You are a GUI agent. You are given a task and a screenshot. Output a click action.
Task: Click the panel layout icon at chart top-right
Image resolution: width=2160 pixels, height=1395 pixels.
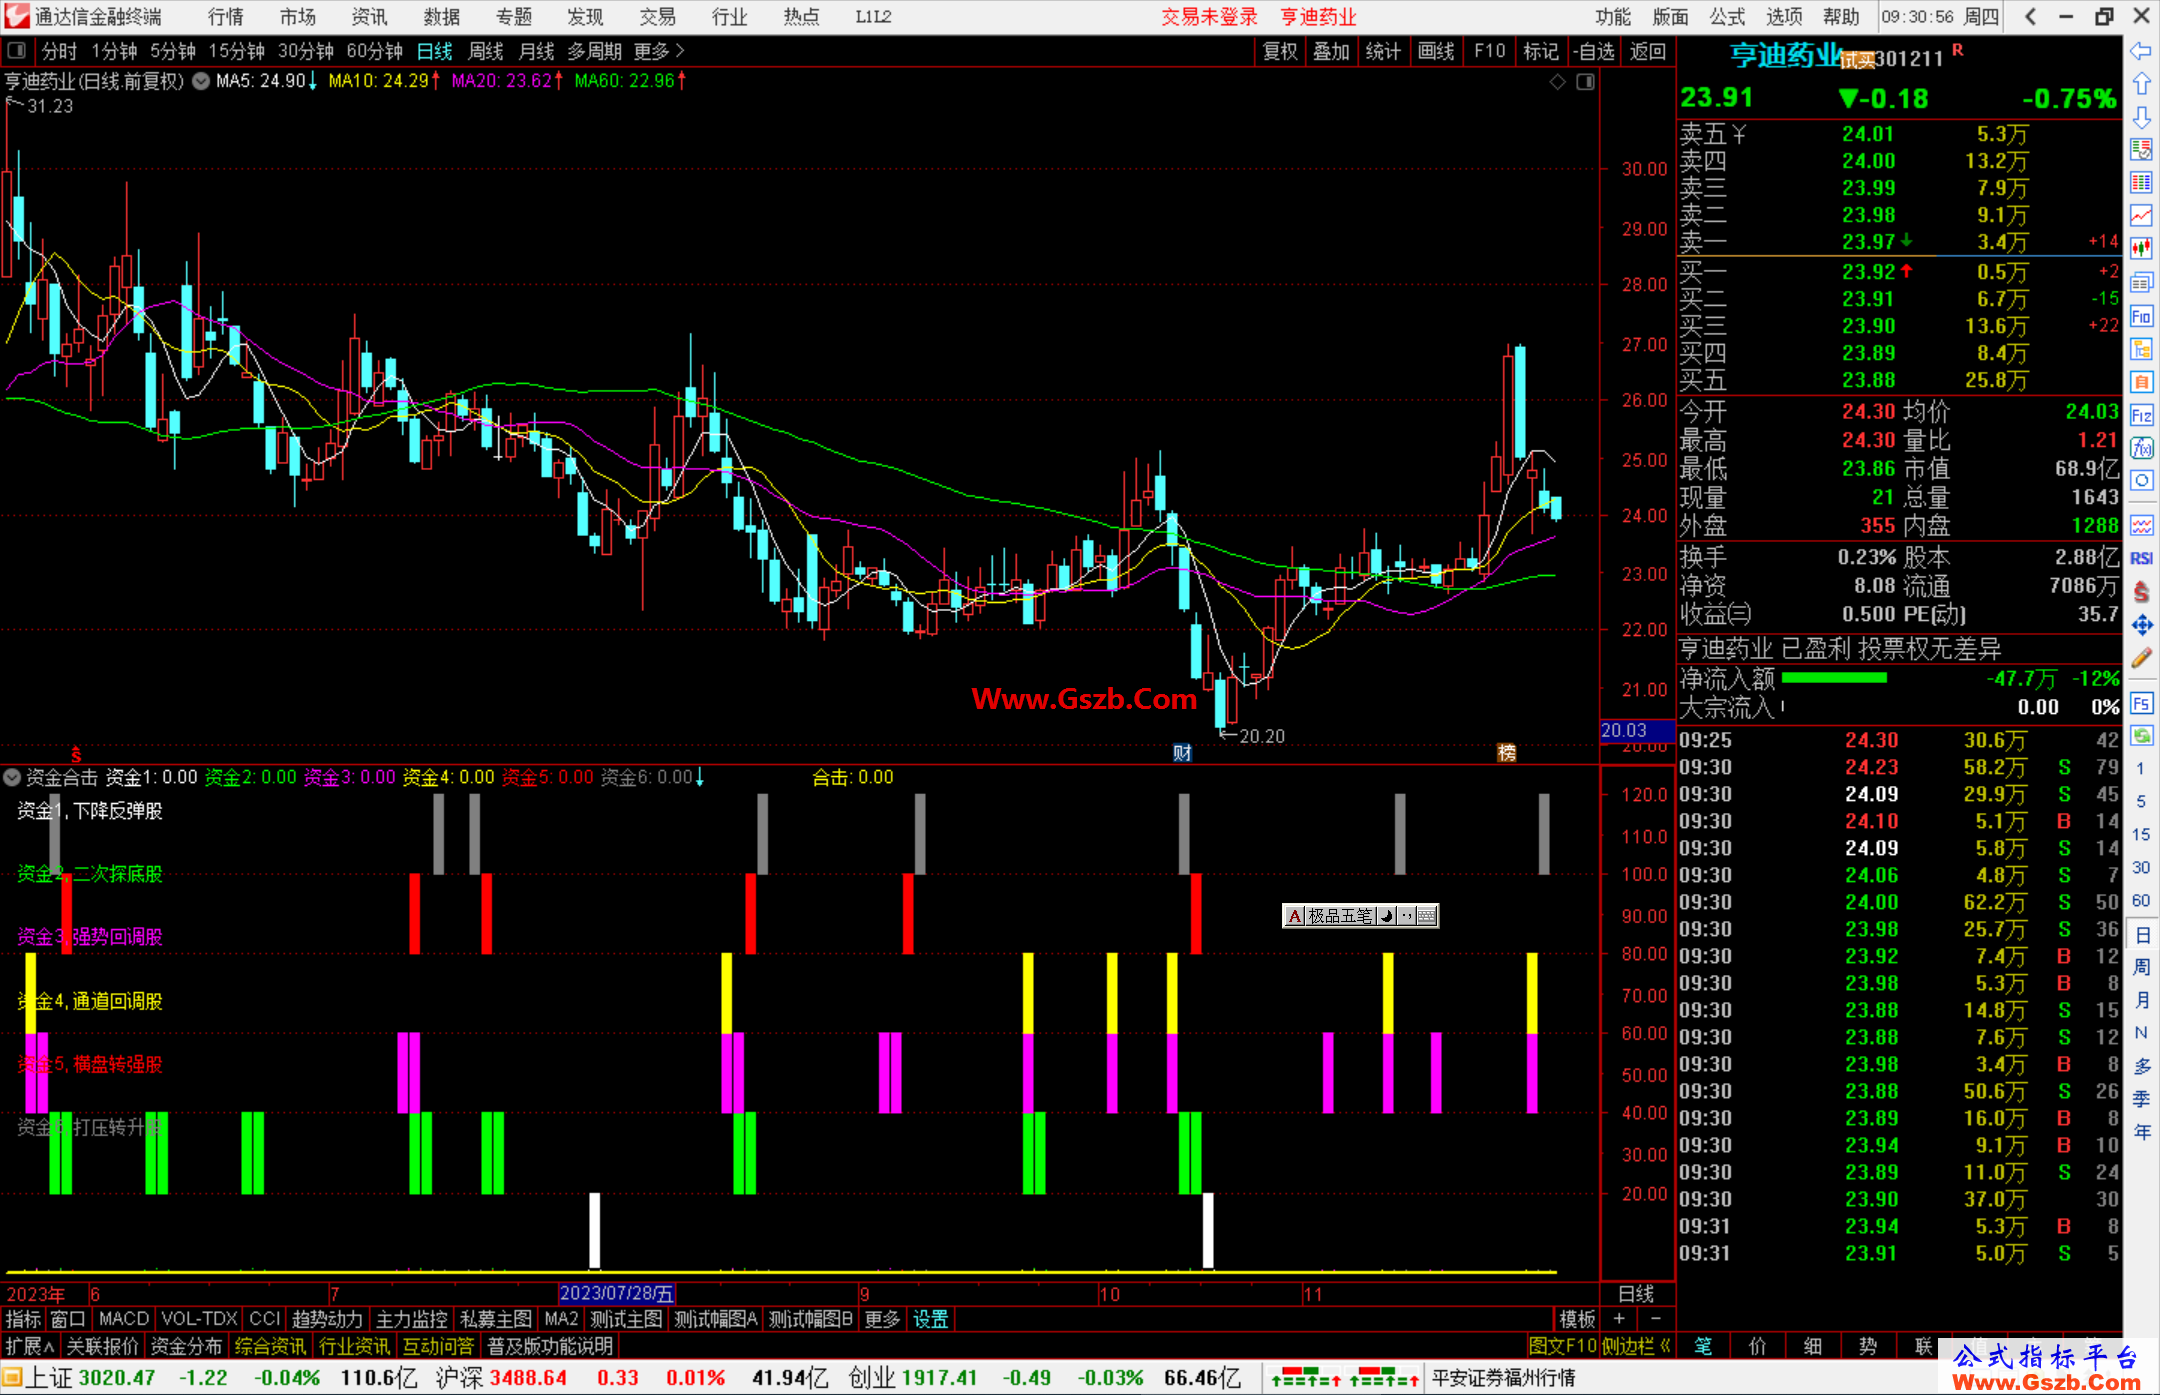(x=1586, y=82)
